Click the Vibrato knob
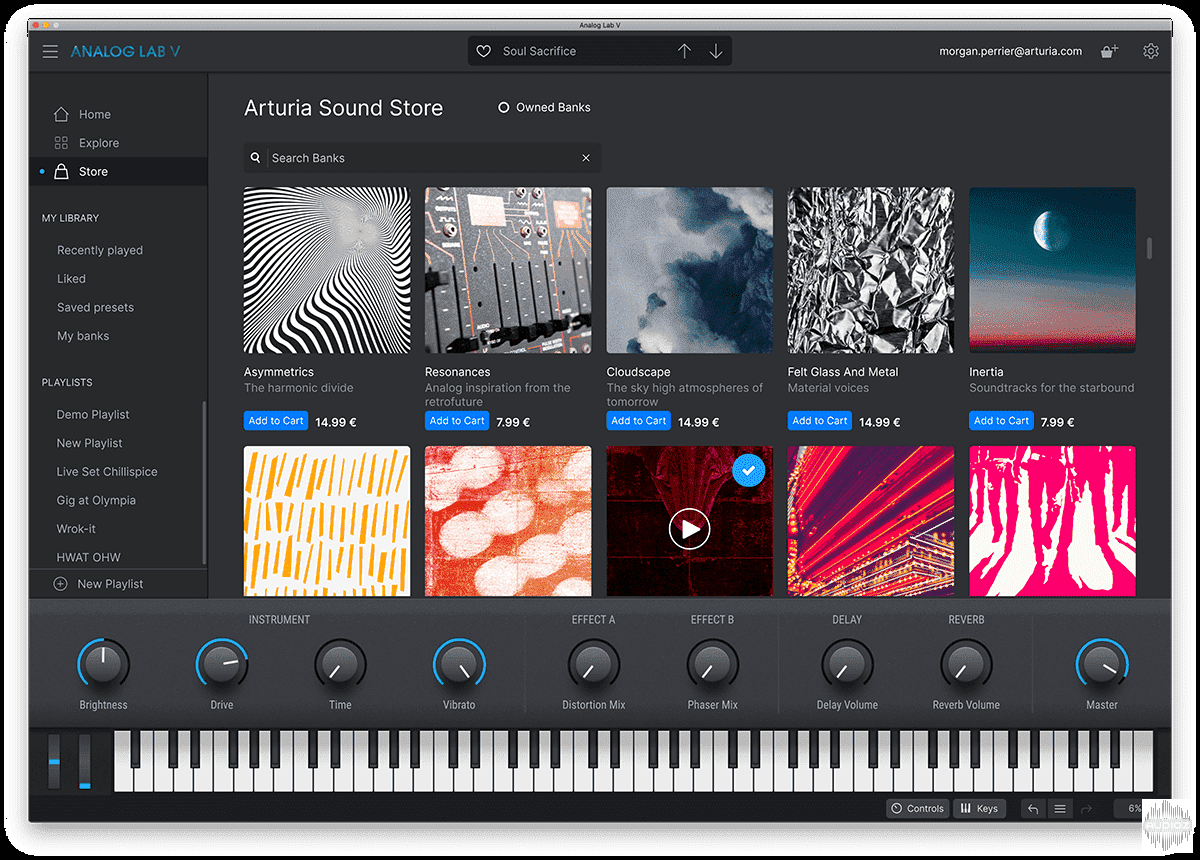The image size is (1200, 860). point(459,664)
